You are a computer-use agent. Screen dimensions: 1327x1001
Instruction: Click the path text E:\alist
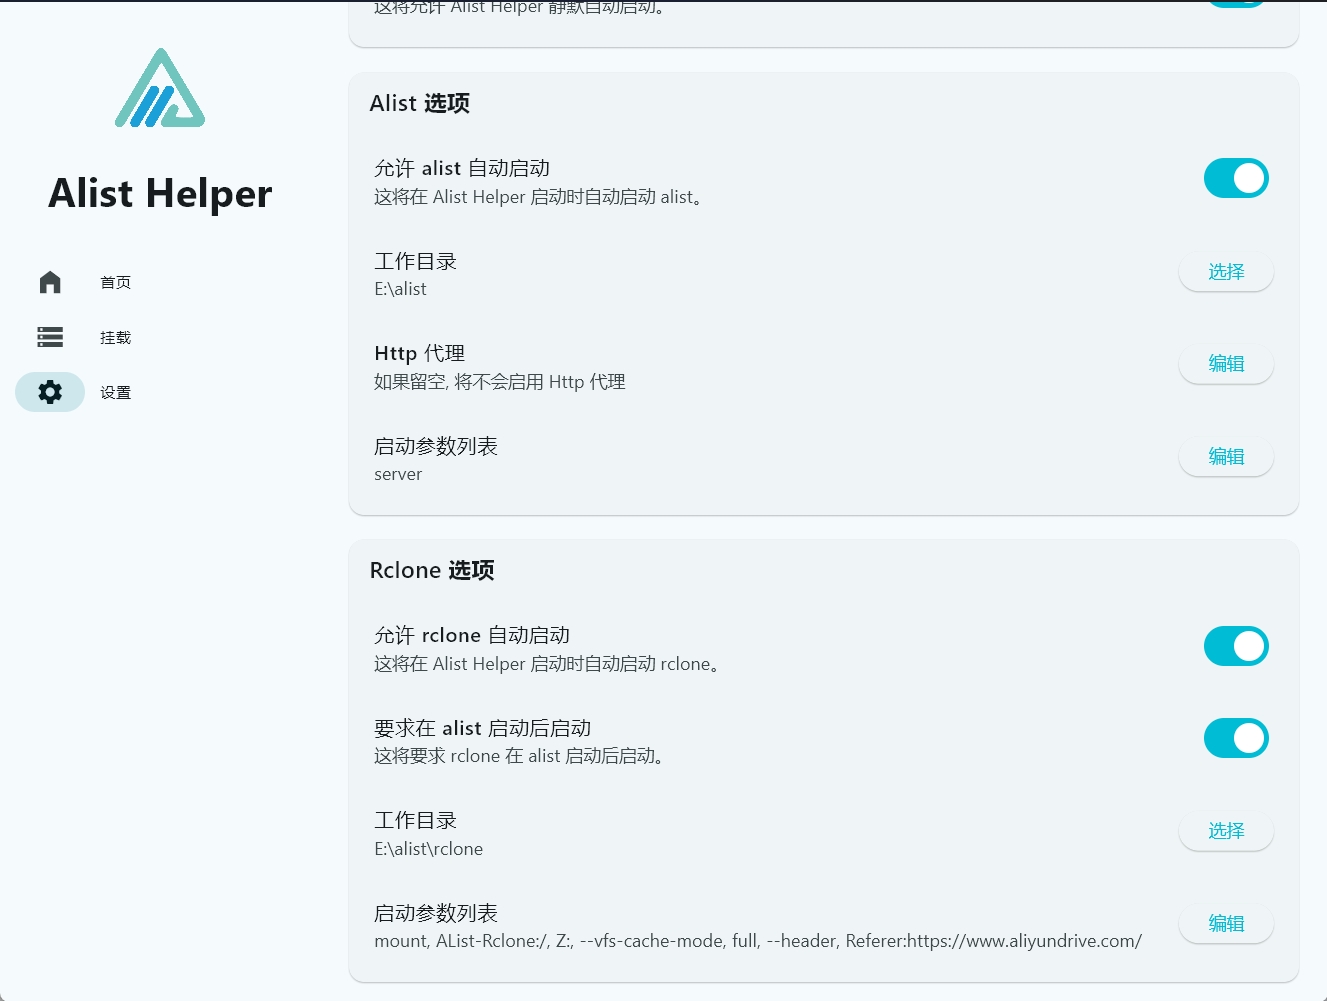click(x=400, y=289)
